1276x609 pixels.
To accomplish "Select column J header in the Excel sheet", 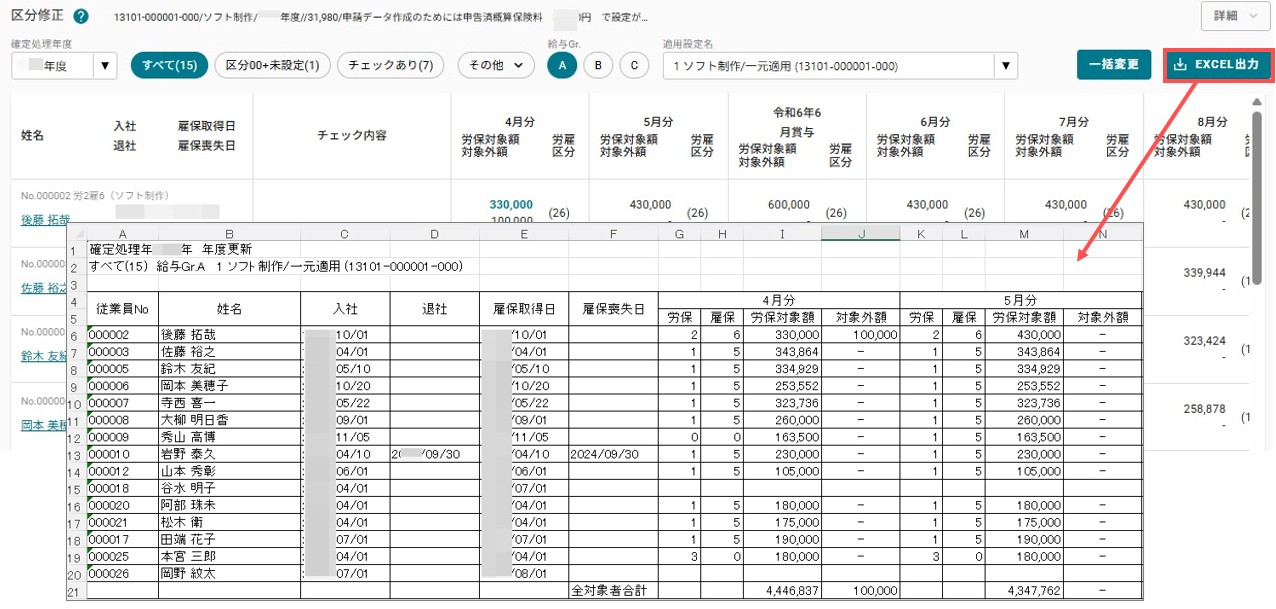I will [x=860, y=233].
